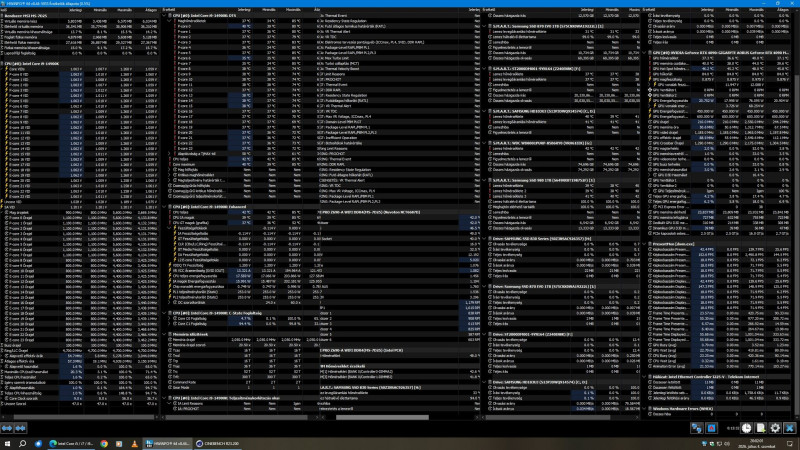Collapse the CPU Intel Core i9-14900K: DTS group
800x450 pixels.
(x=165, y=15)
